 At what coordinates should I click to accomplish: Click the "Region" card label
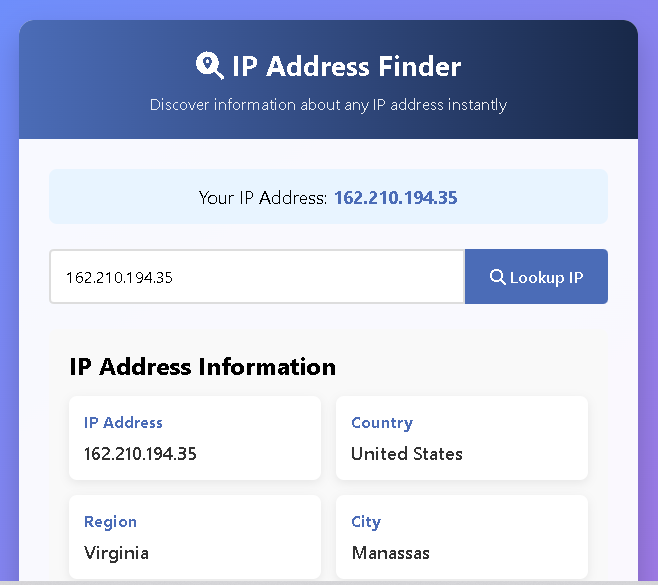pyautogui.click(x=110, y=522)
